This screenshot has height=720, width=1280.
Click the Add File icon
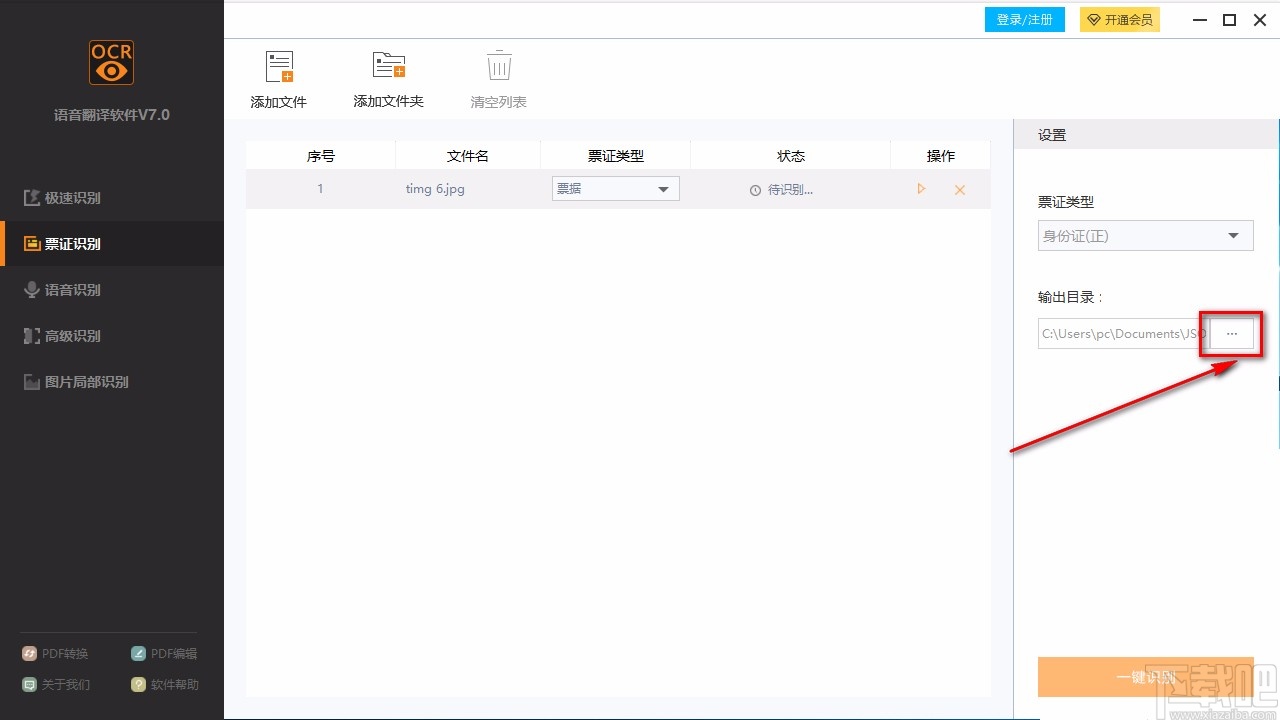[x=279, y=66]
